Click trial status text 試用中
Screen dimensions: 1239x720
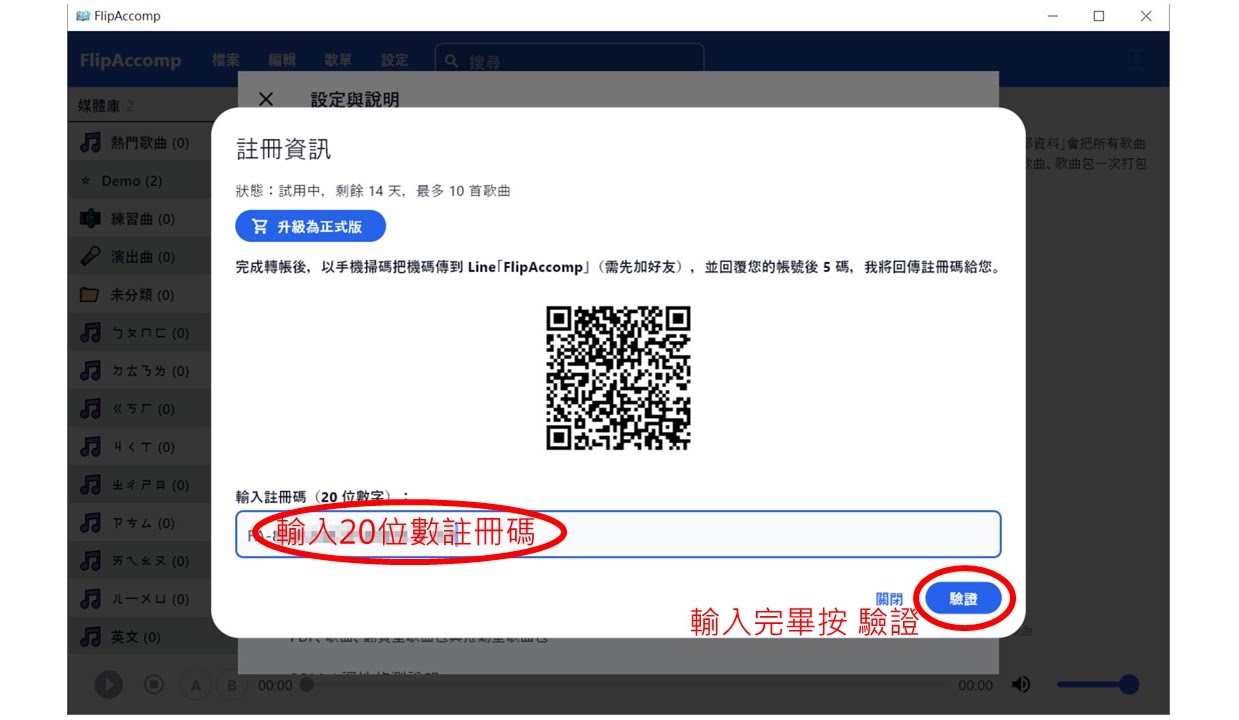click(299, 191)
